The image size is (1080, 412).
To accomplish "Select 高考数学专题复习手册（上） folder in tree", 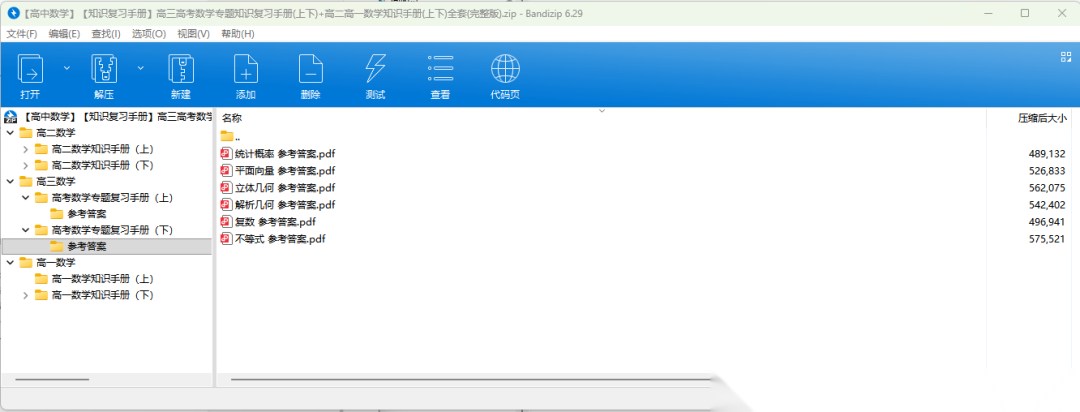I will coord(112,198).
